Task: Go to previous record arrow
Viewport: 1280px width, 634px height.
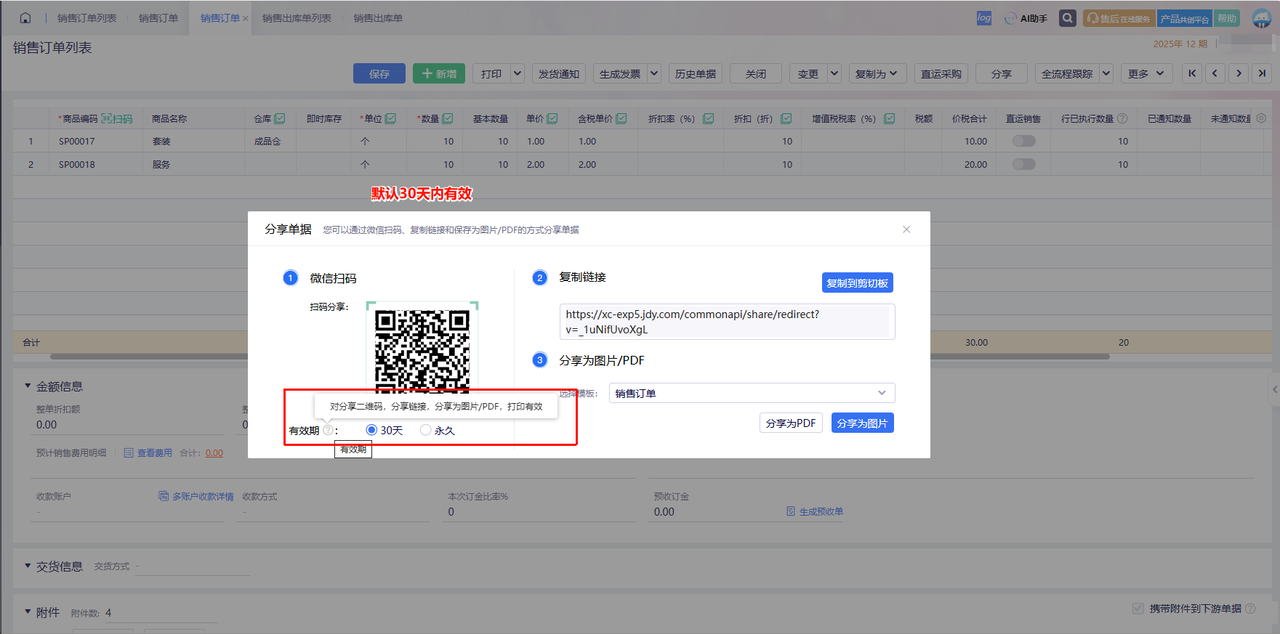Action: coord(1215,73)
